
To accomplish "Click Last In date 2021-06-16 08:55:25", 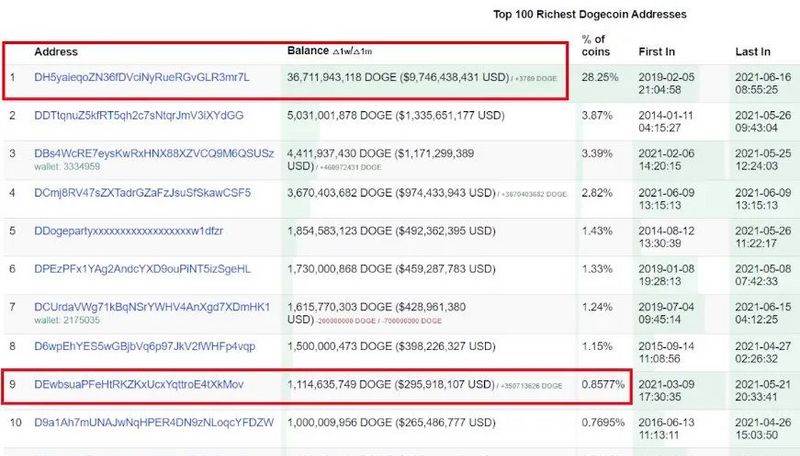I will point(763,84).
